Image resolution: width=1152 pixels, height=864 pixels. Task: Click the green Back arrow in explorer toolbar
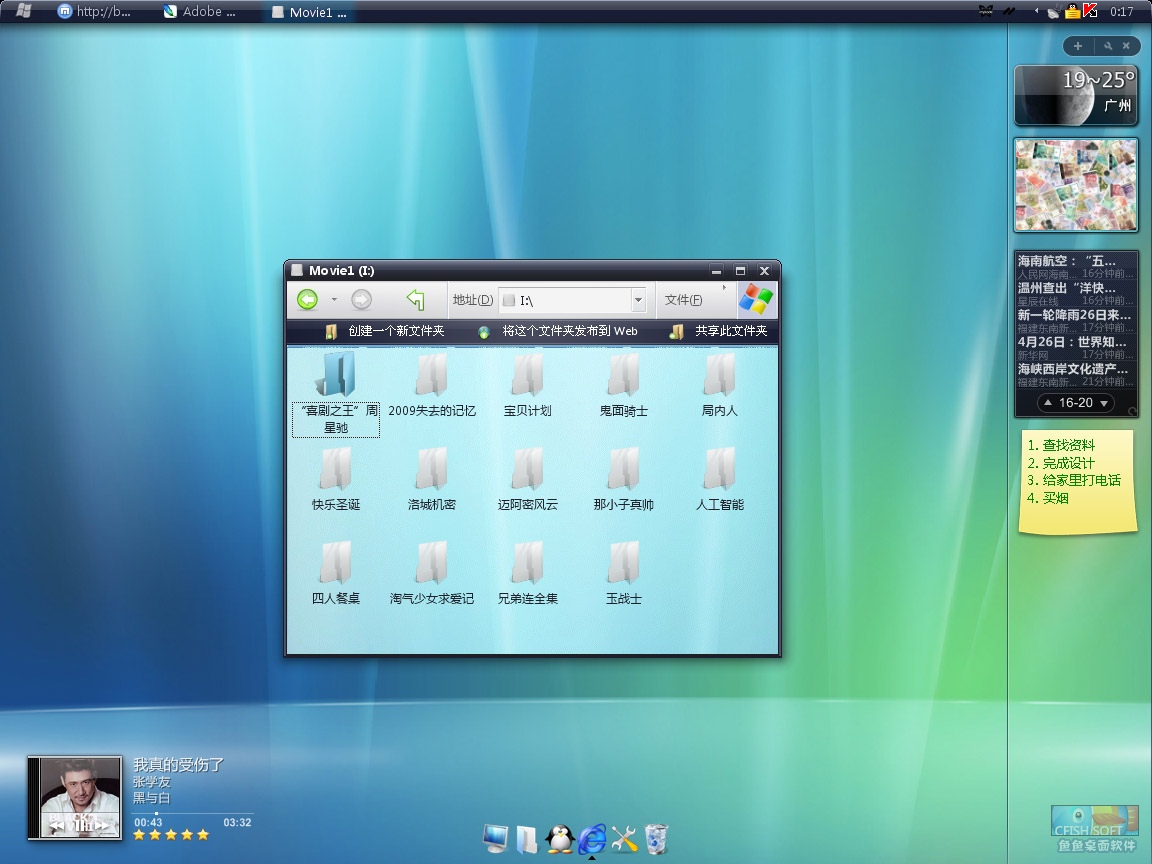click(x=307, y=299)
